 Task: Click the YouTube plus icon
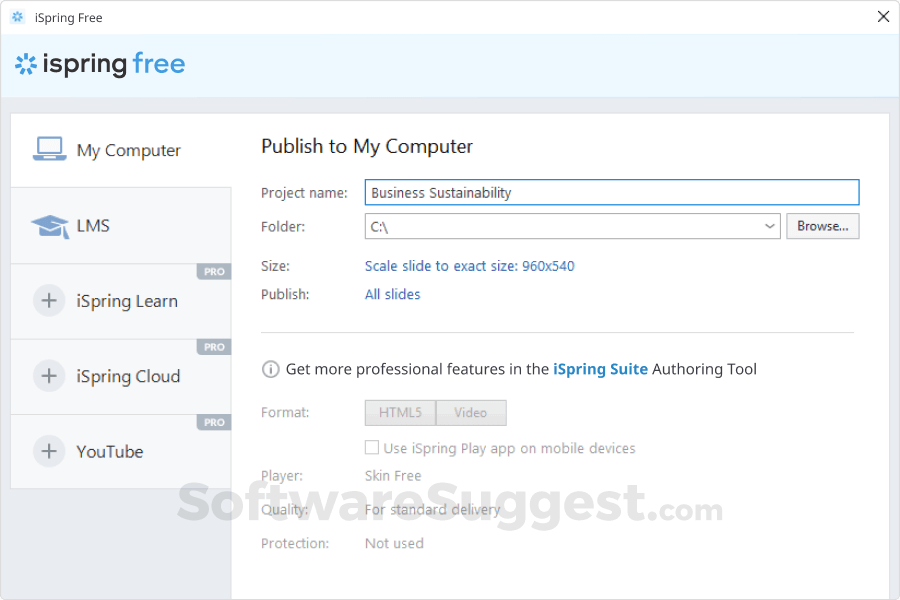pyautogui.click(x=49, y=451)
